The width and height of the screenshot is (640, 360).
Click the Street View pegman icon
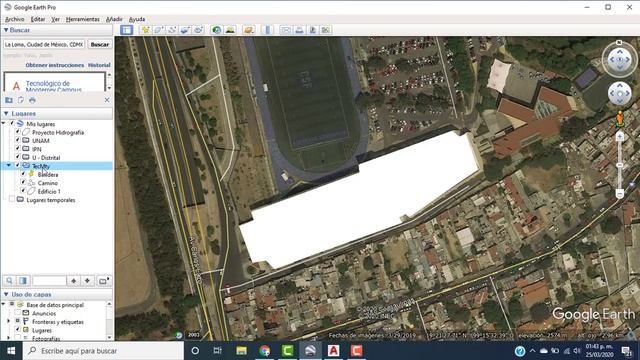[x=620, y=119]
